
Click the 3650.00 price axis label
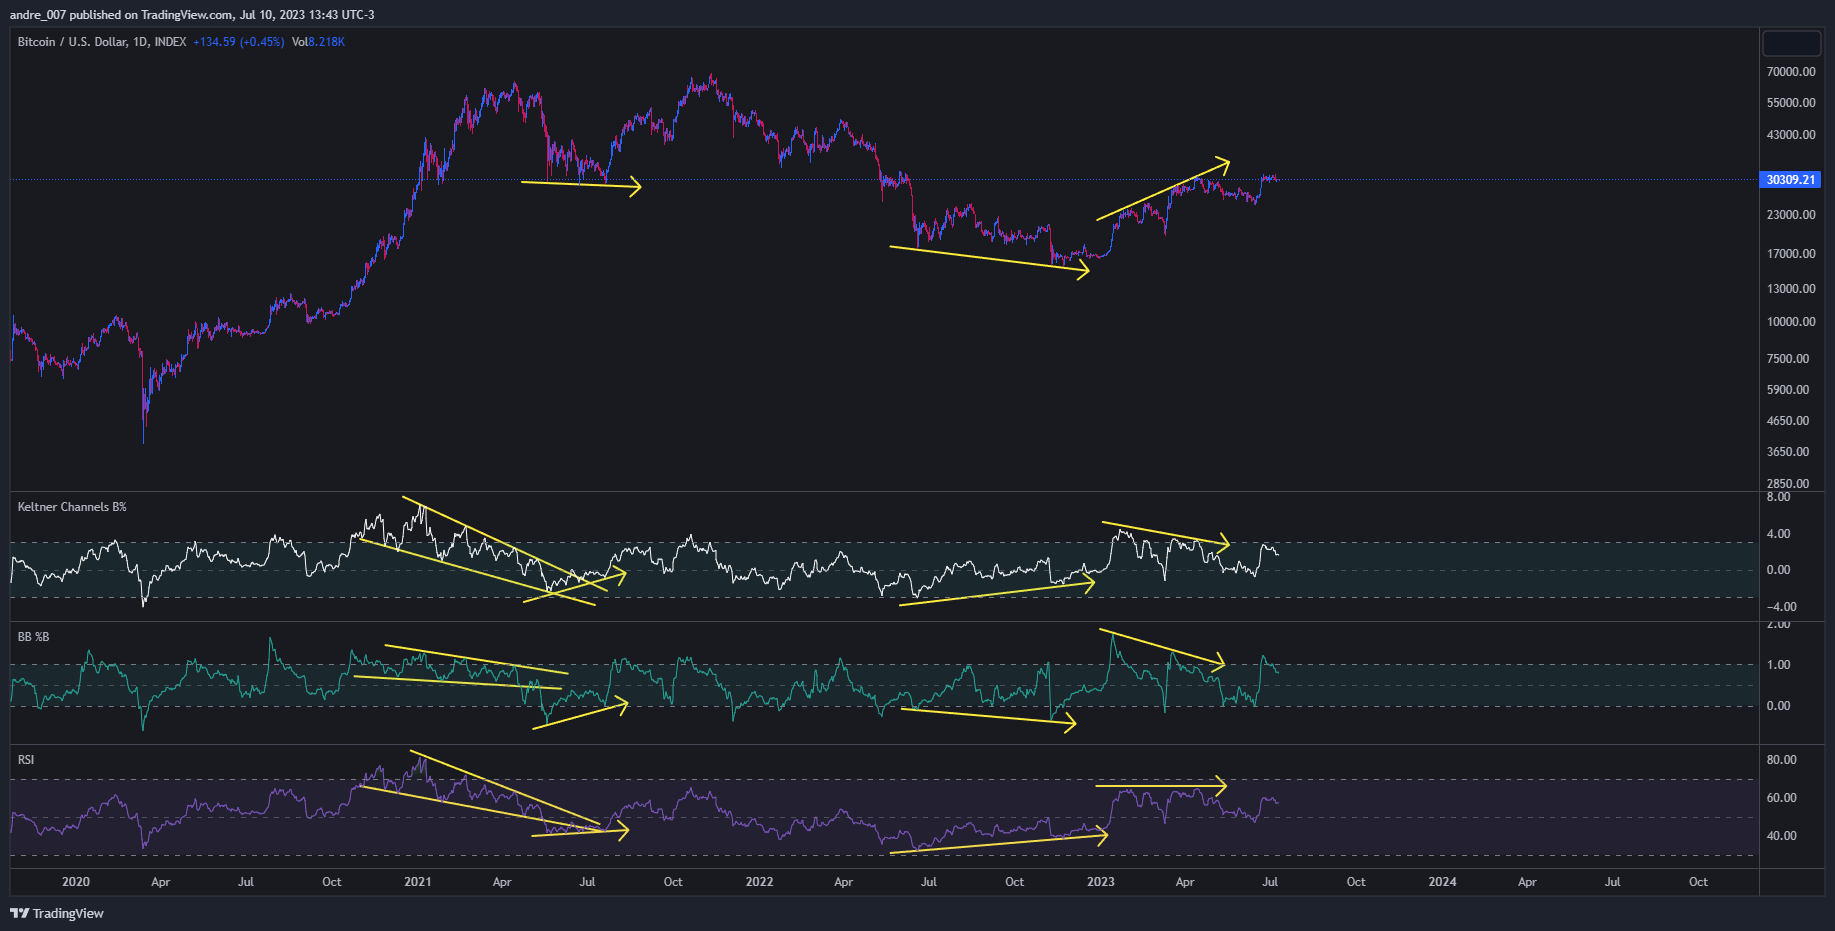[1788, 452]
